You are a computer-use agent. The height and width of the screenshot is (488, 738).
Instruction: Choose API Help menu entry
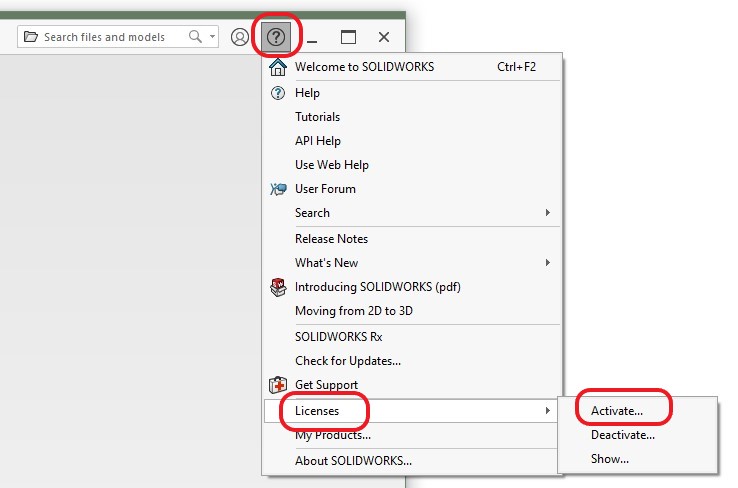[x=412, y=141]
